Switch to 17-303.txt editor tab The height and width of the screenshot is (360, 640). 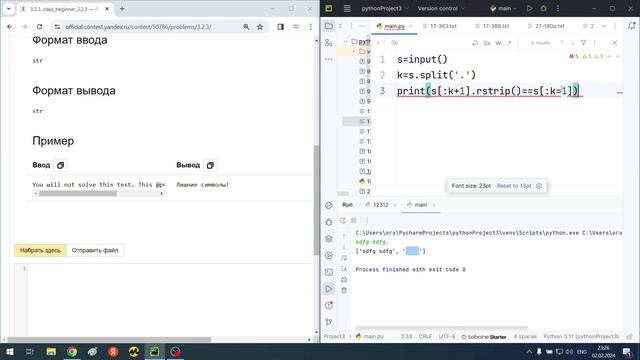click(x=443, y=26)
